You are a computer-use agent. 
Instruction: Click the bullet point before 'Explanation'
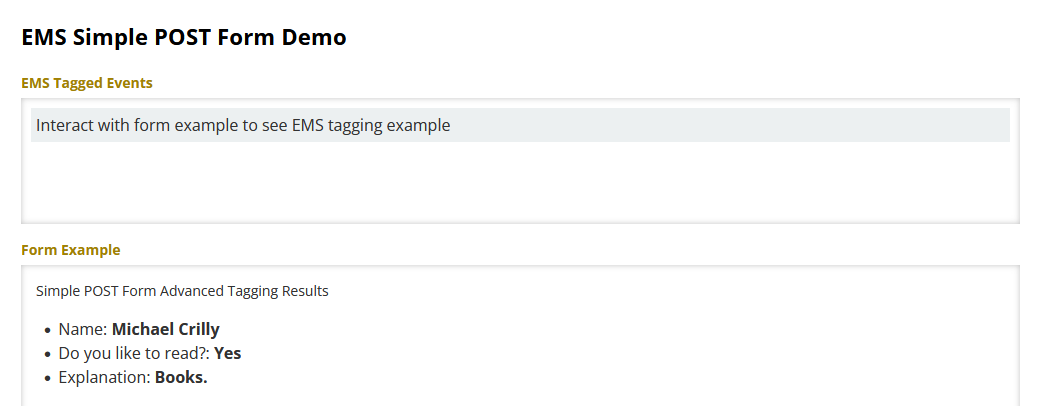point(48,379)
